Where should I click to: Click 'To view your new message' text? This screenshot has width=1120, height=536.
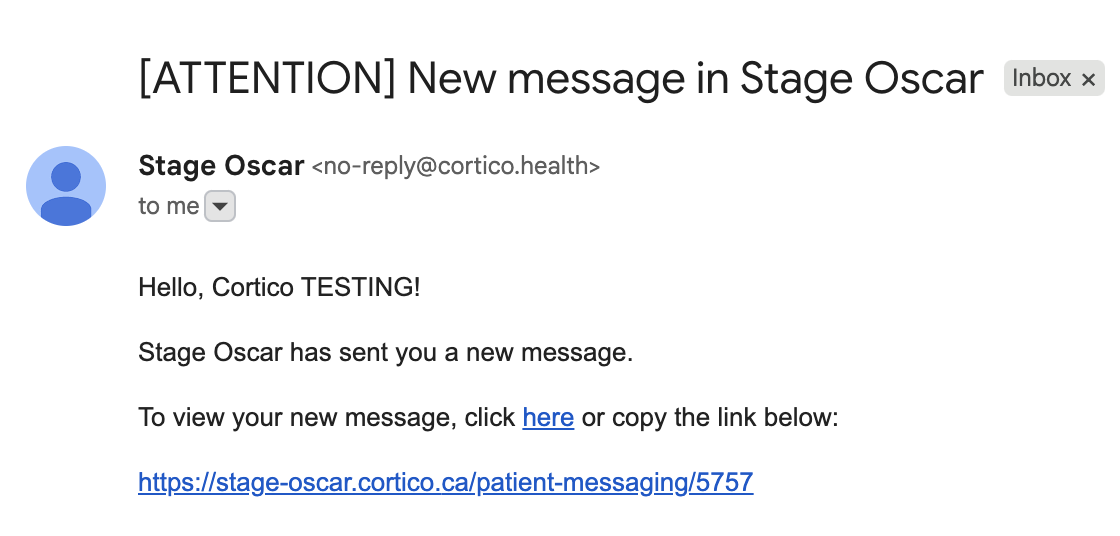point(297,417)
